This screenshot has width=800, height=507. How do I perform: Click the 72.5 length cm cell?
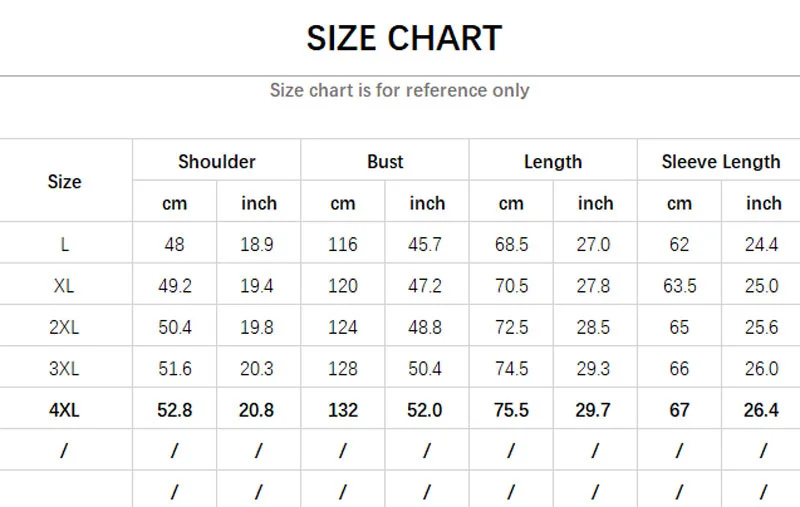[x=511, y=327]
